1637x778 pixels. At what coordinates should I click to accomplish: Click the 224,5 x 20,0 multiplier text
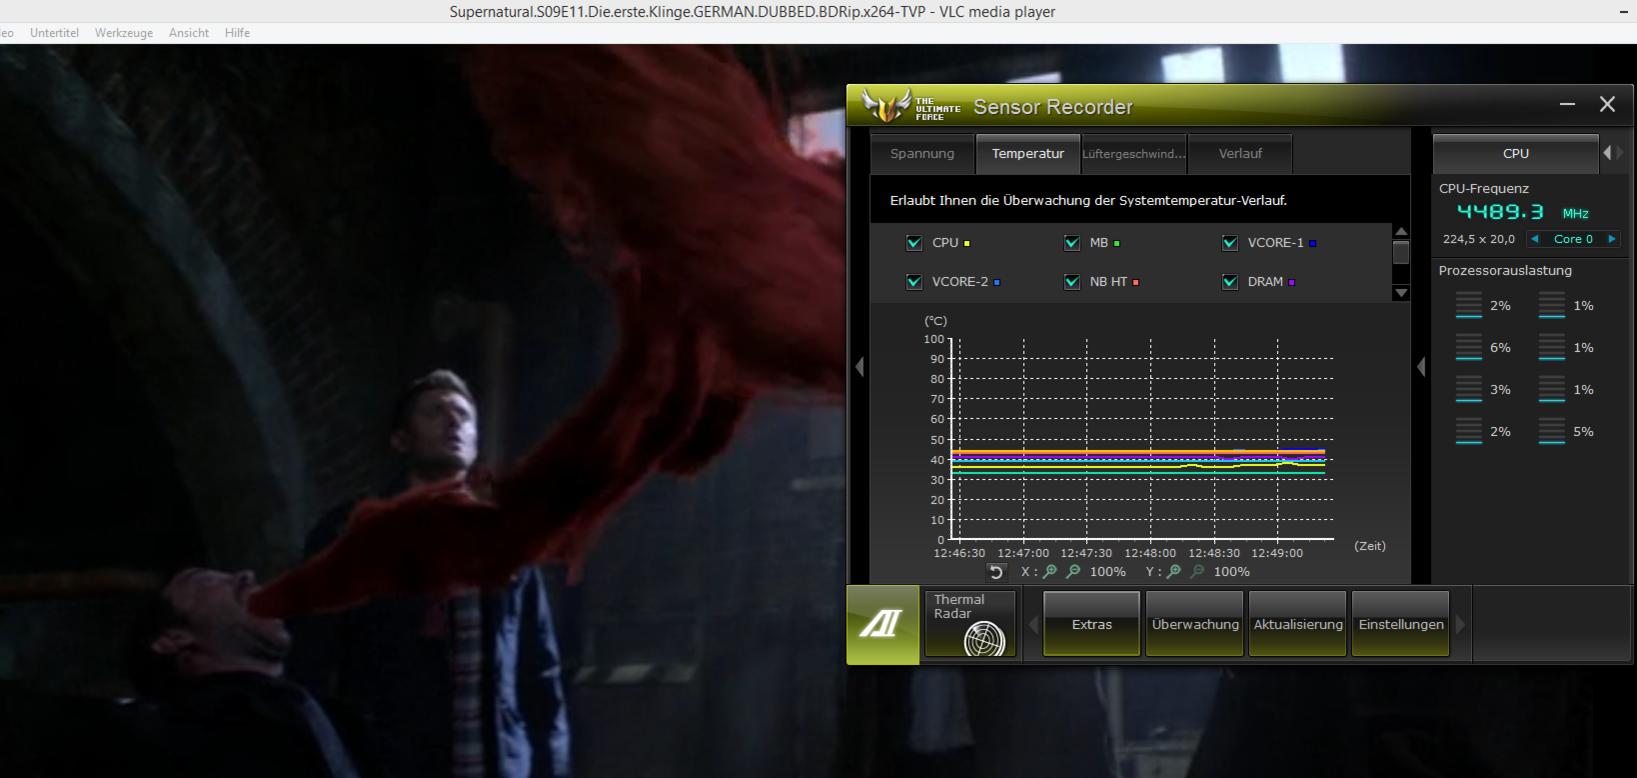coord(1478,239)
